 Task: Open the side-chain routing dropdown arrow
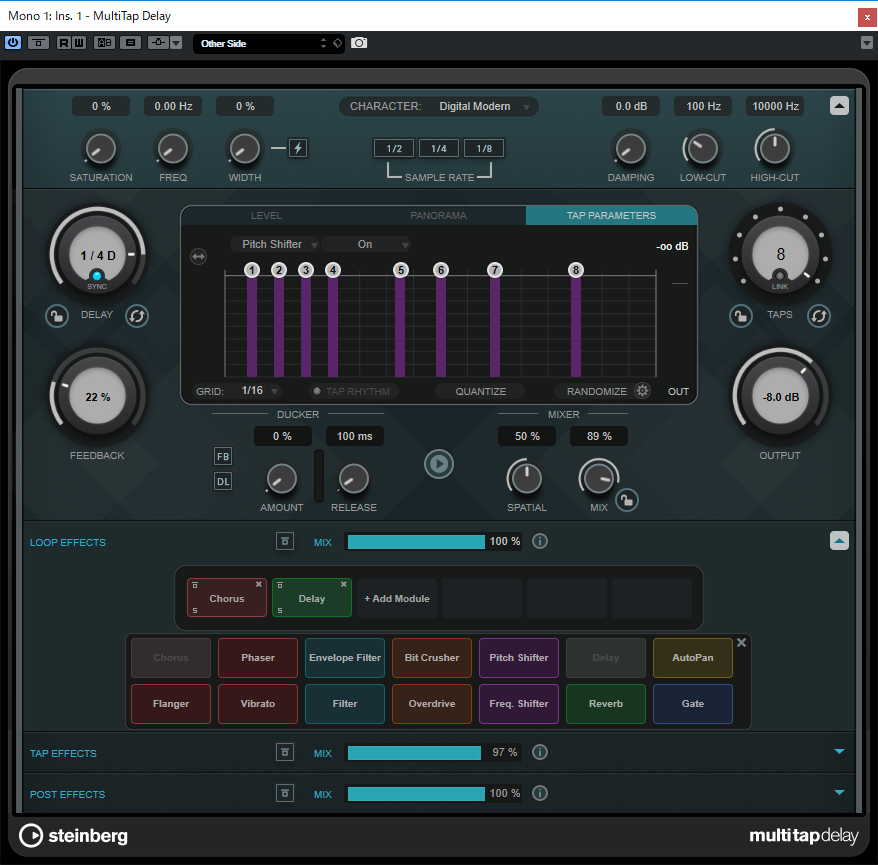(176, 43)
